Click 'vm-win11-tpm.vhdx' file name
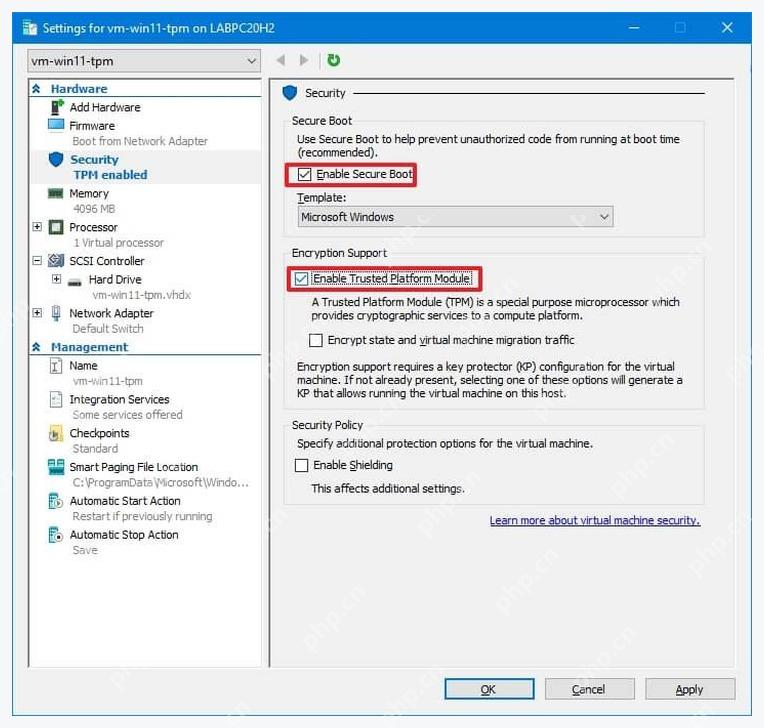The height and width of the screenshot is (728, 764). click(x=141, y=295)
